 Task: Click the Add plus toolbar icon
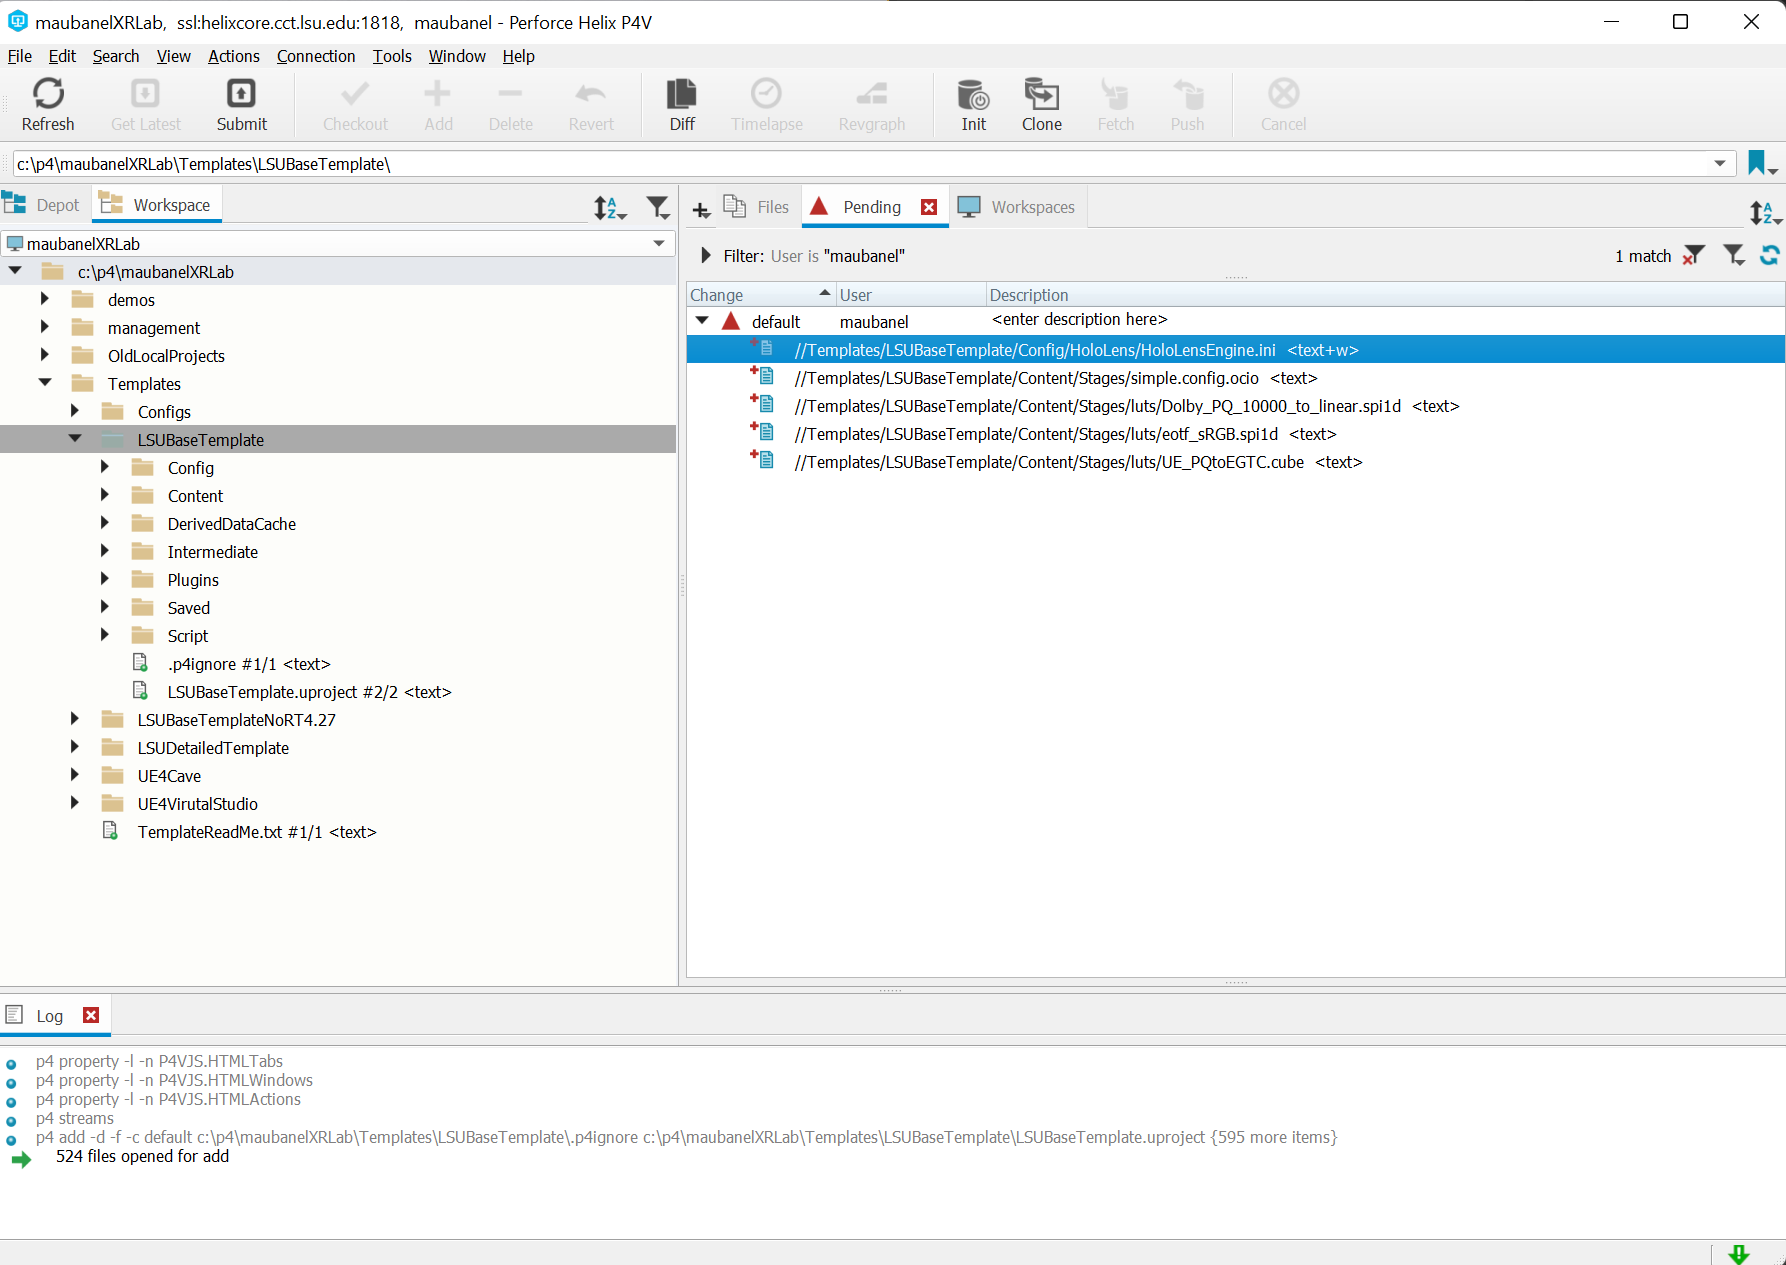point(438,94)
